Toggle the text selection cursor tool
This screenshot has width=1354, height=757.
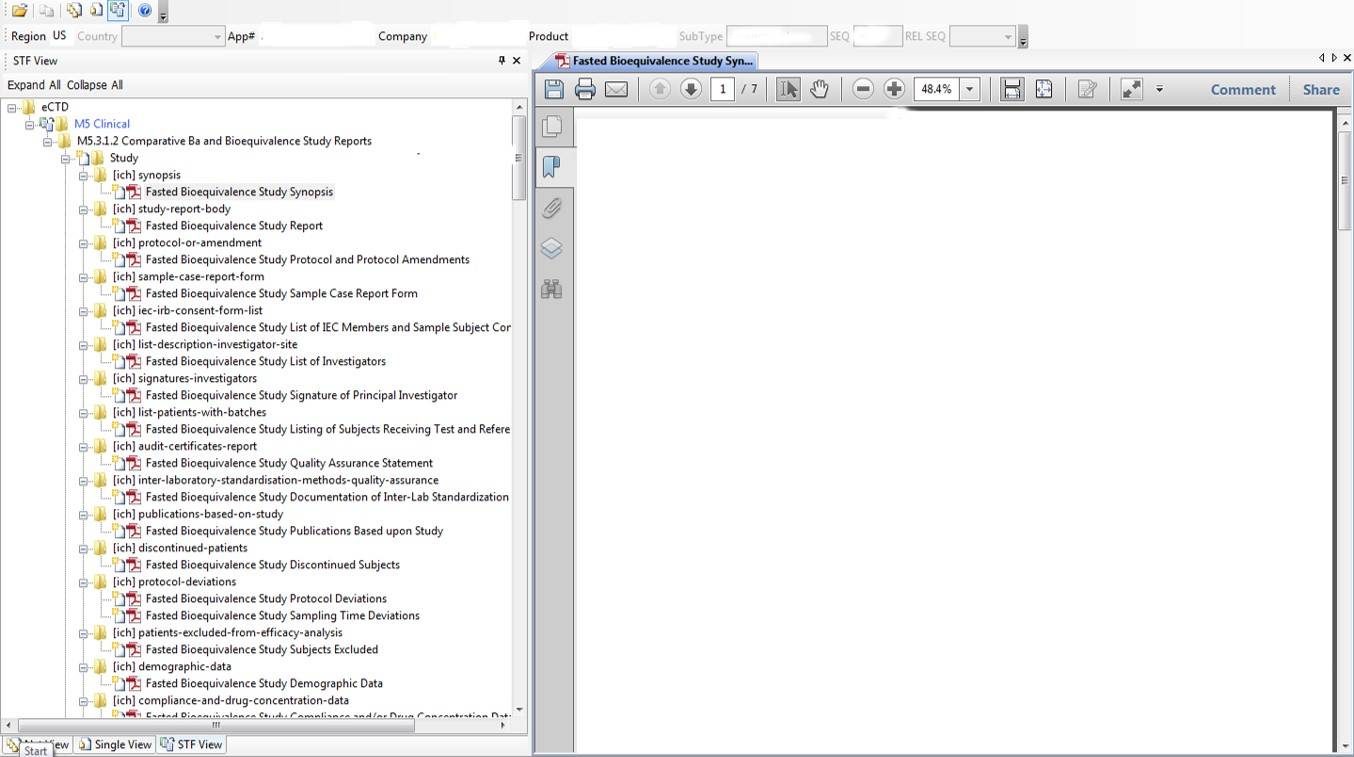[788, 89]
